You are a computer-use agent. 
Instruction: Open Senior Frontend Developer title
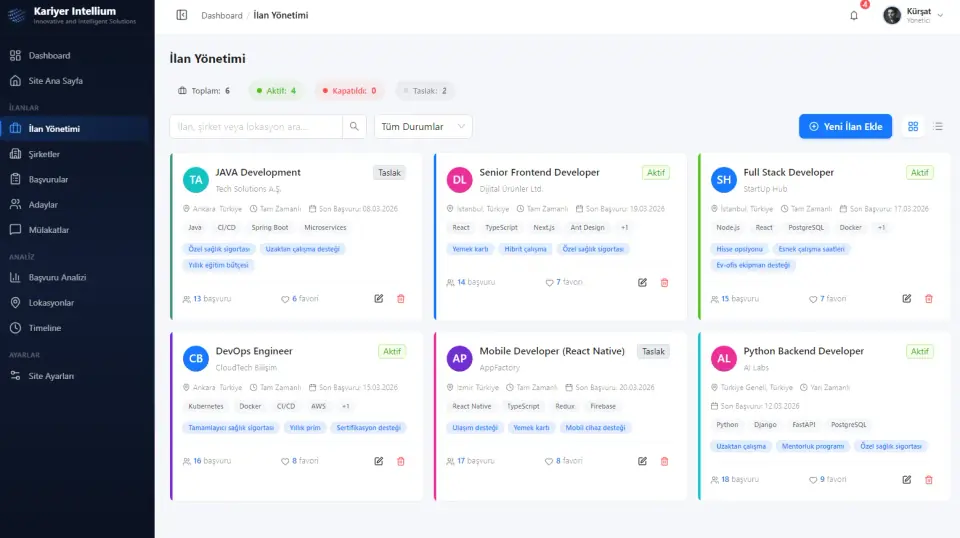[x=539, y=173]
